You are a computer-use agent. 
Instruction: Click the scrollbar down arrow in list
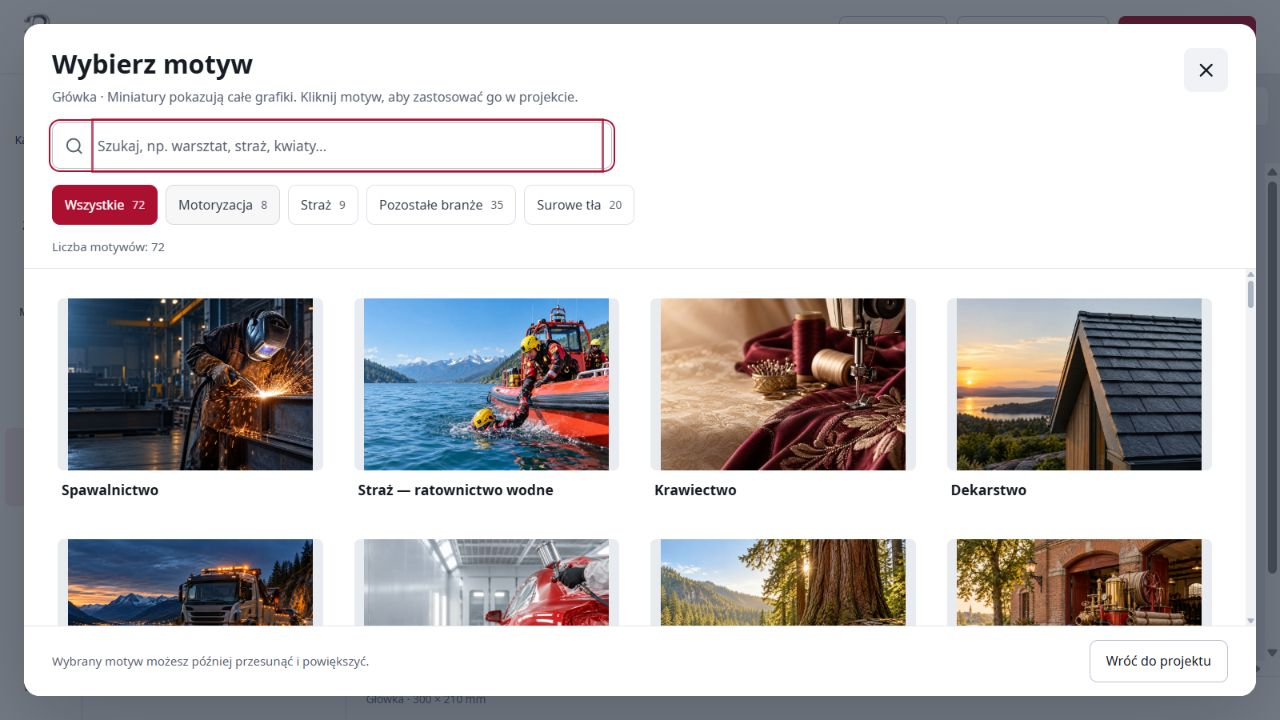point(1250,620)
